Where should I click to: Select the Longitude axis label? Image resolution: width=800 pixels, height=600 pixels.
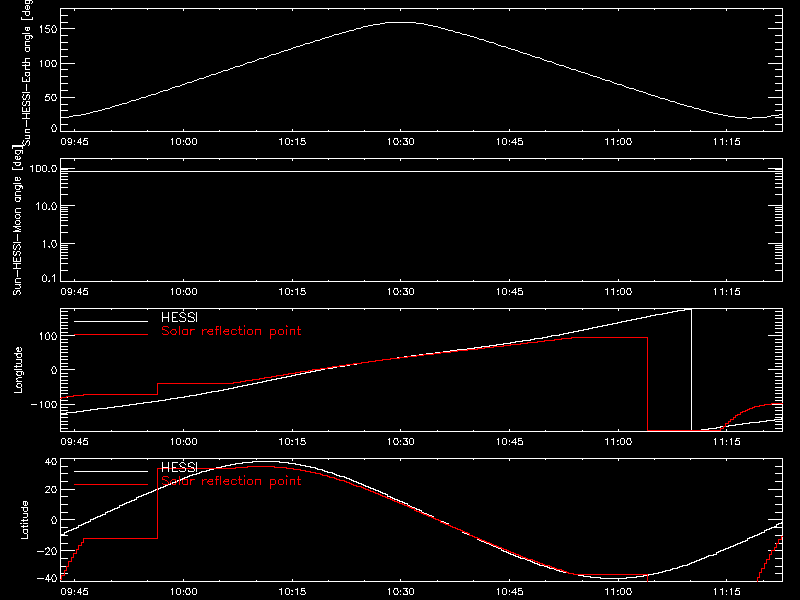pos(18,370)
